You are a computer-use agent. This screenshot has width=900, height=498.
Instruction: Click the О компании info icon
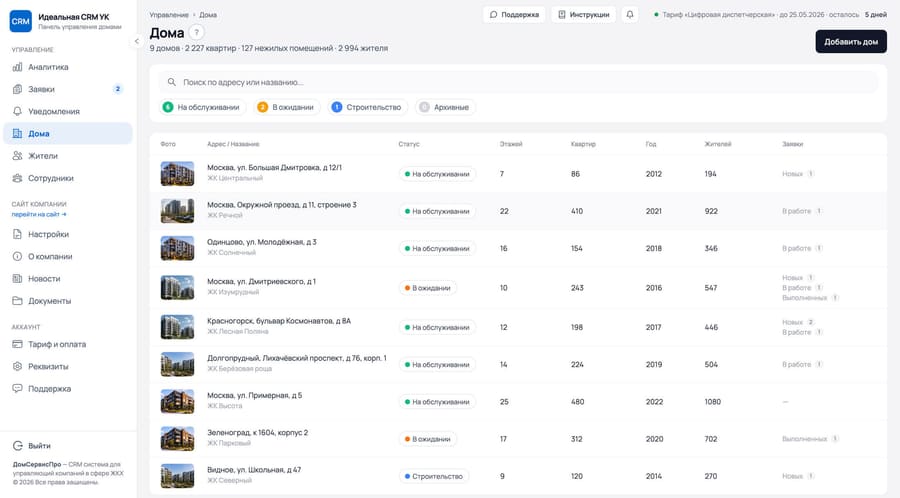pyautogui.click(x=17, y=256)
